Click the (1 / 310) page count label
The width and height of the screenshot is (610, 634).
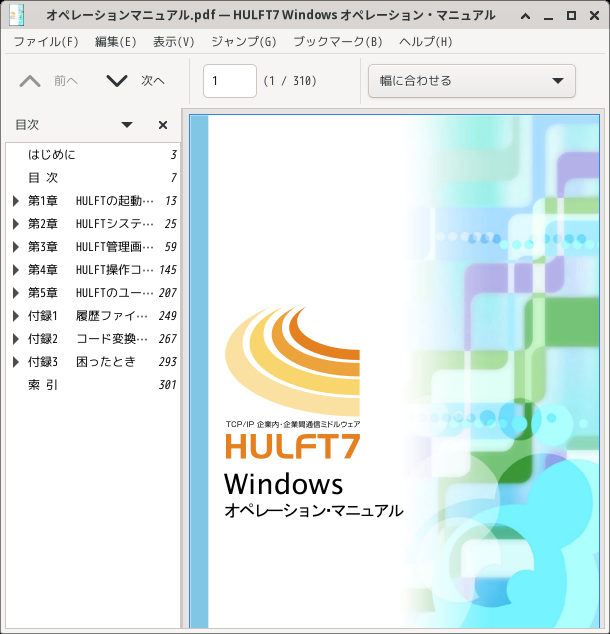pos(290,81)
